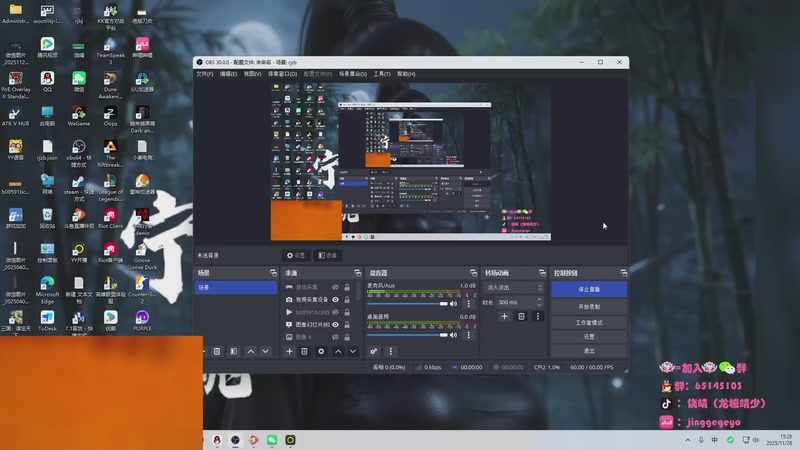Mute the 桌面音频 channel speaker icon

(x=454, y=335)
